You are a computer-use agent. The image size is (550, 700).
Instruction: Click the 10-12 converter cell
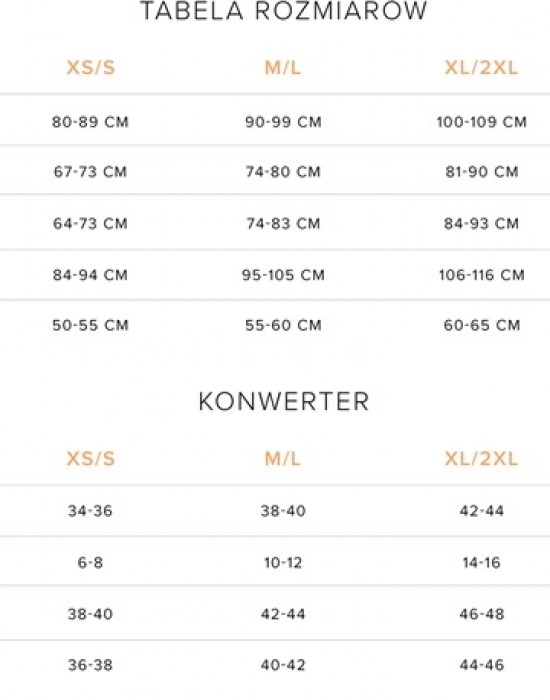tap(283, 562)
